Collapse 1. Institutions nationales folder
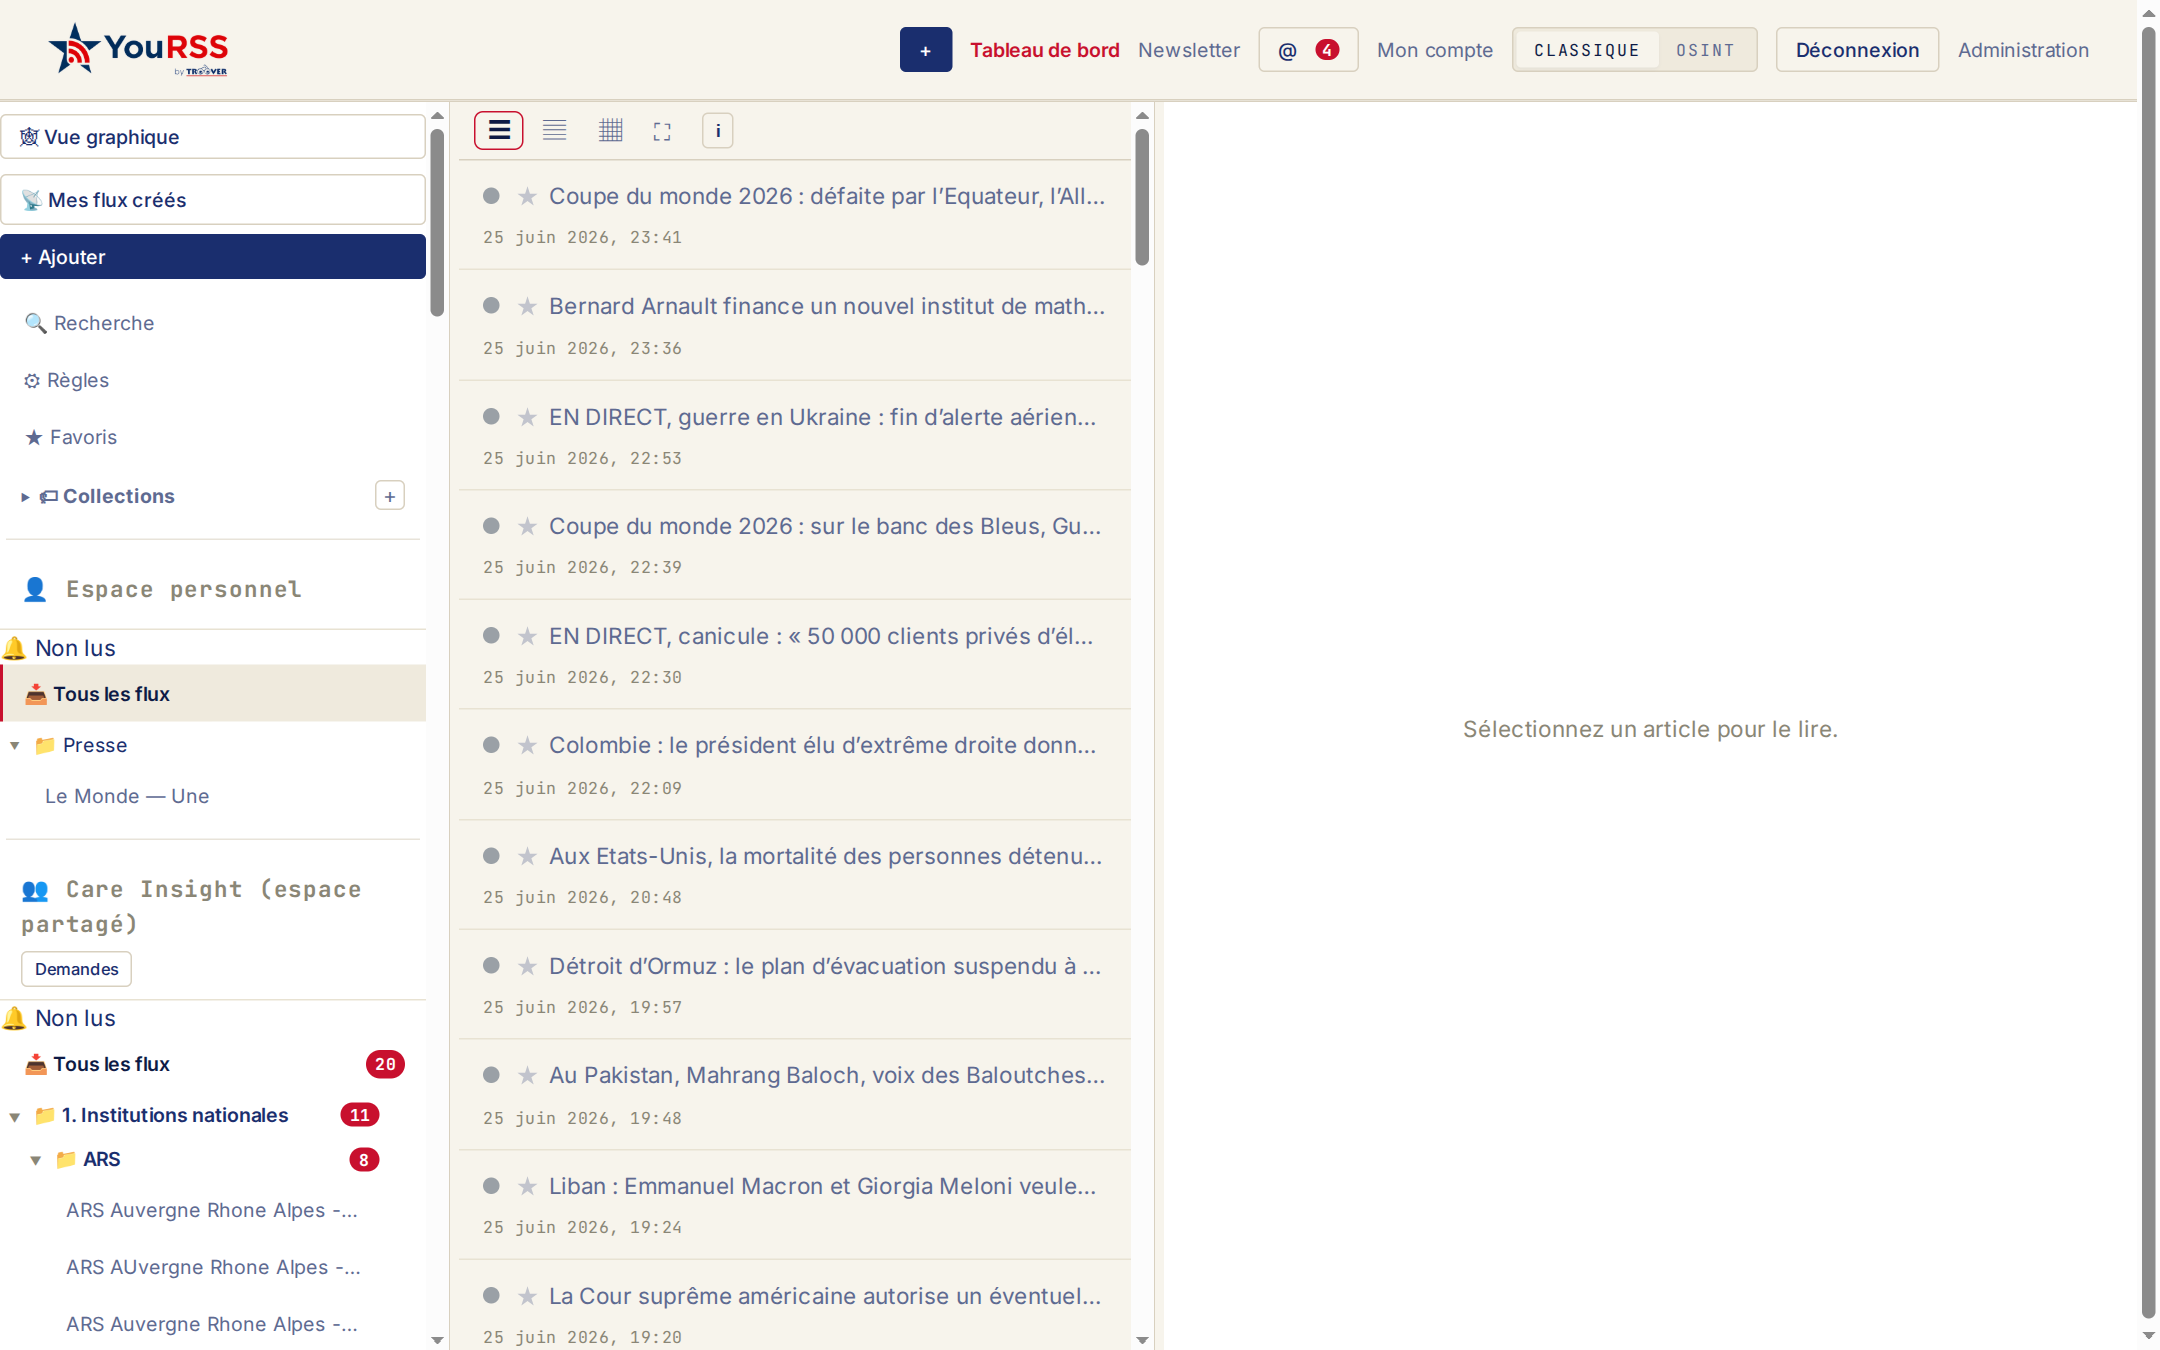The image size is (2160, 1350). (x=15, y=1116)
